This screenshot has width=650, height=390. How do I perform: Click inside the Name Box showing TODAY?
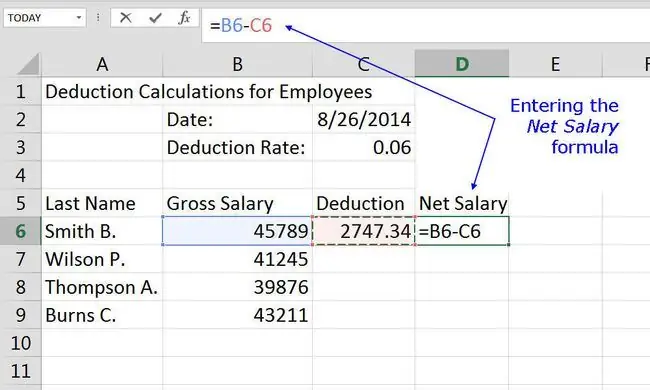point(39,18)
